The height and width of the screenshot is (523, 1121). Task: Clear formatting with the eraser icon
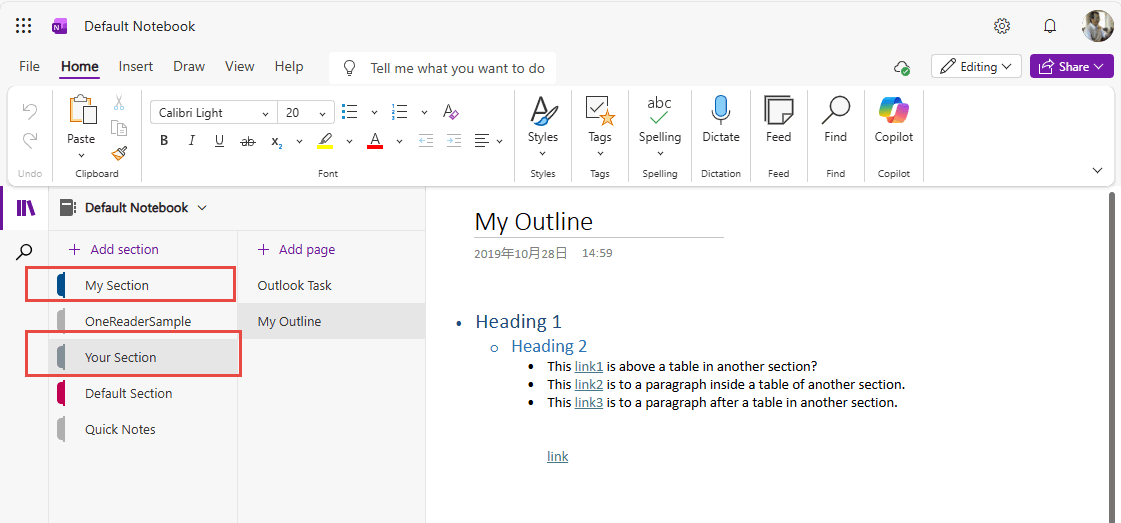coord(451,112)
